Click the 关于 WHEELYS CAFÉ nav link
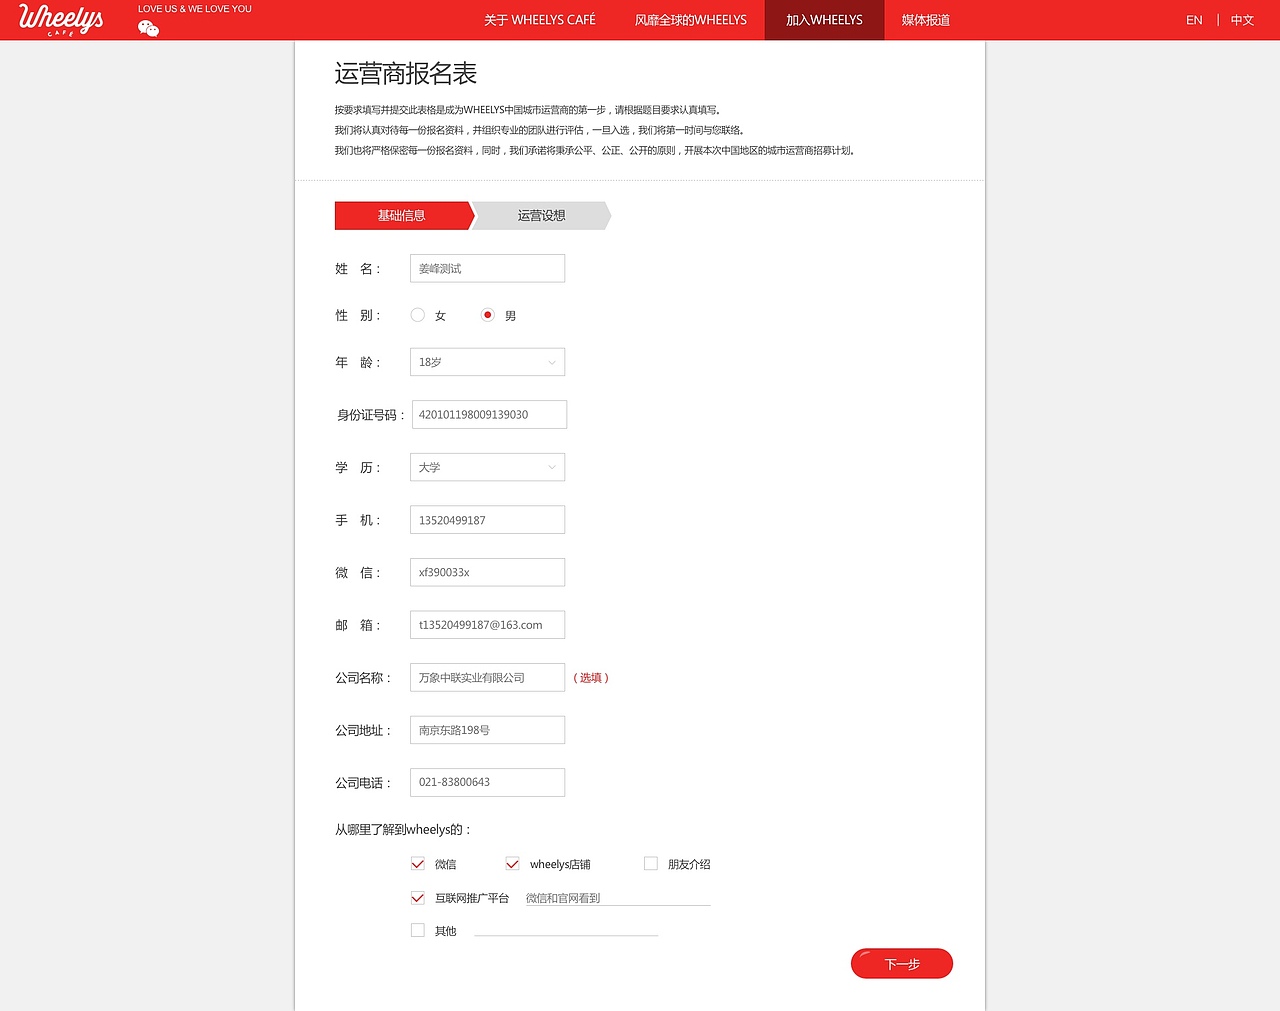The width and height of the screenshot is (1280, 1011). [539, 19]
